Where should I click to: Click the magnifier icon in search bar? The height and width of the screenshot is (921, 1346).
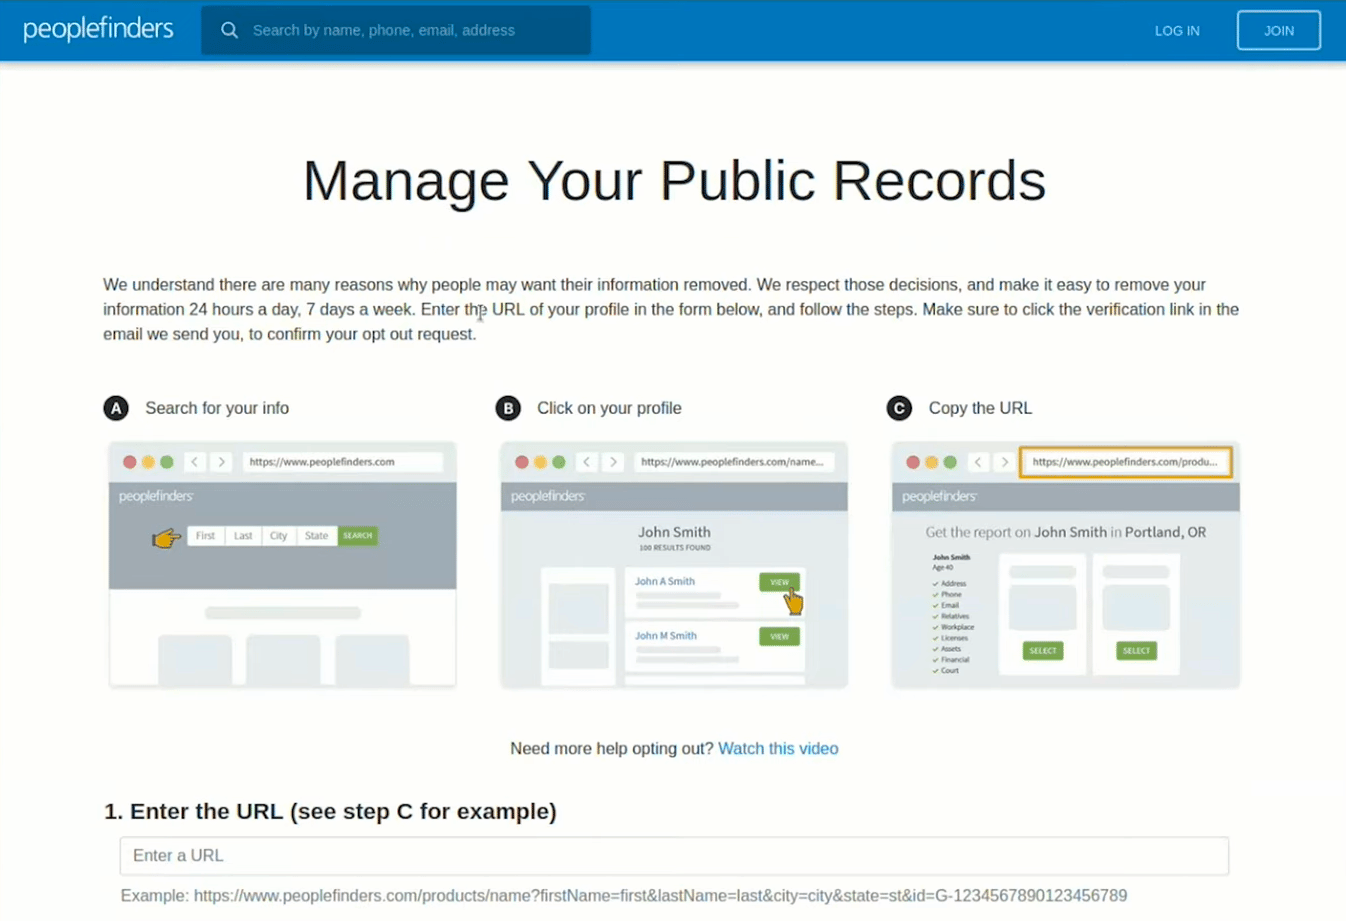229,30
